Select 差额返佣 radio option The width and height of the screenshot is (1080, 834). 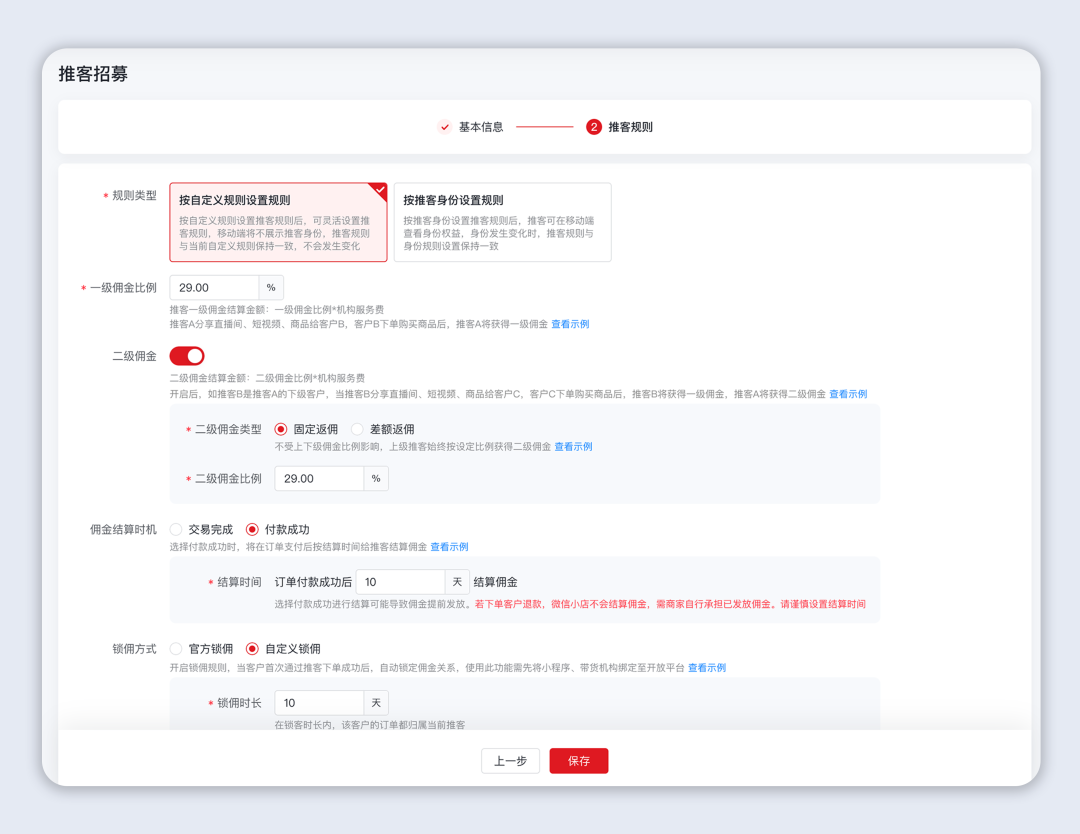pos(357,429)
